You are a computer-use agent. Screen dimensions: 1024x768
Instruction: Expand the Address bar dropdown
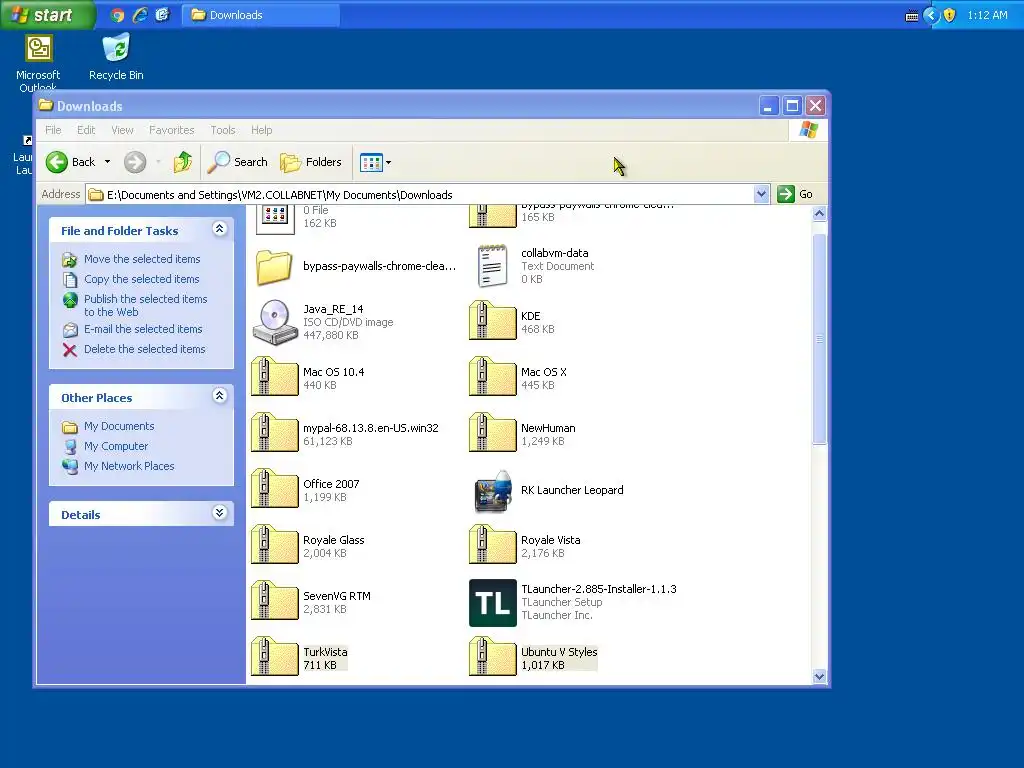[761, 194]
